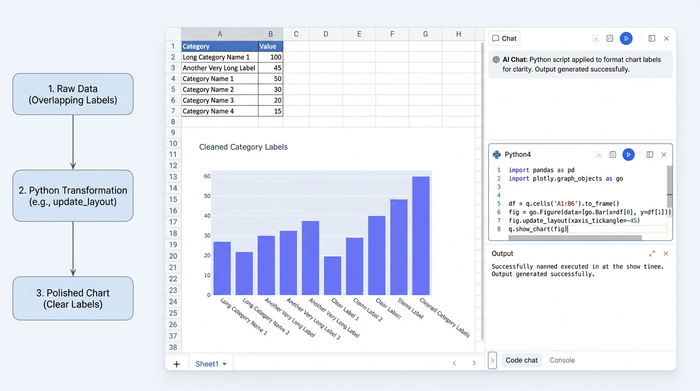Select column F header
Image resolution: width=700 pixels, height=391 pixels.
pyautogui.click(x=392, y=34)
